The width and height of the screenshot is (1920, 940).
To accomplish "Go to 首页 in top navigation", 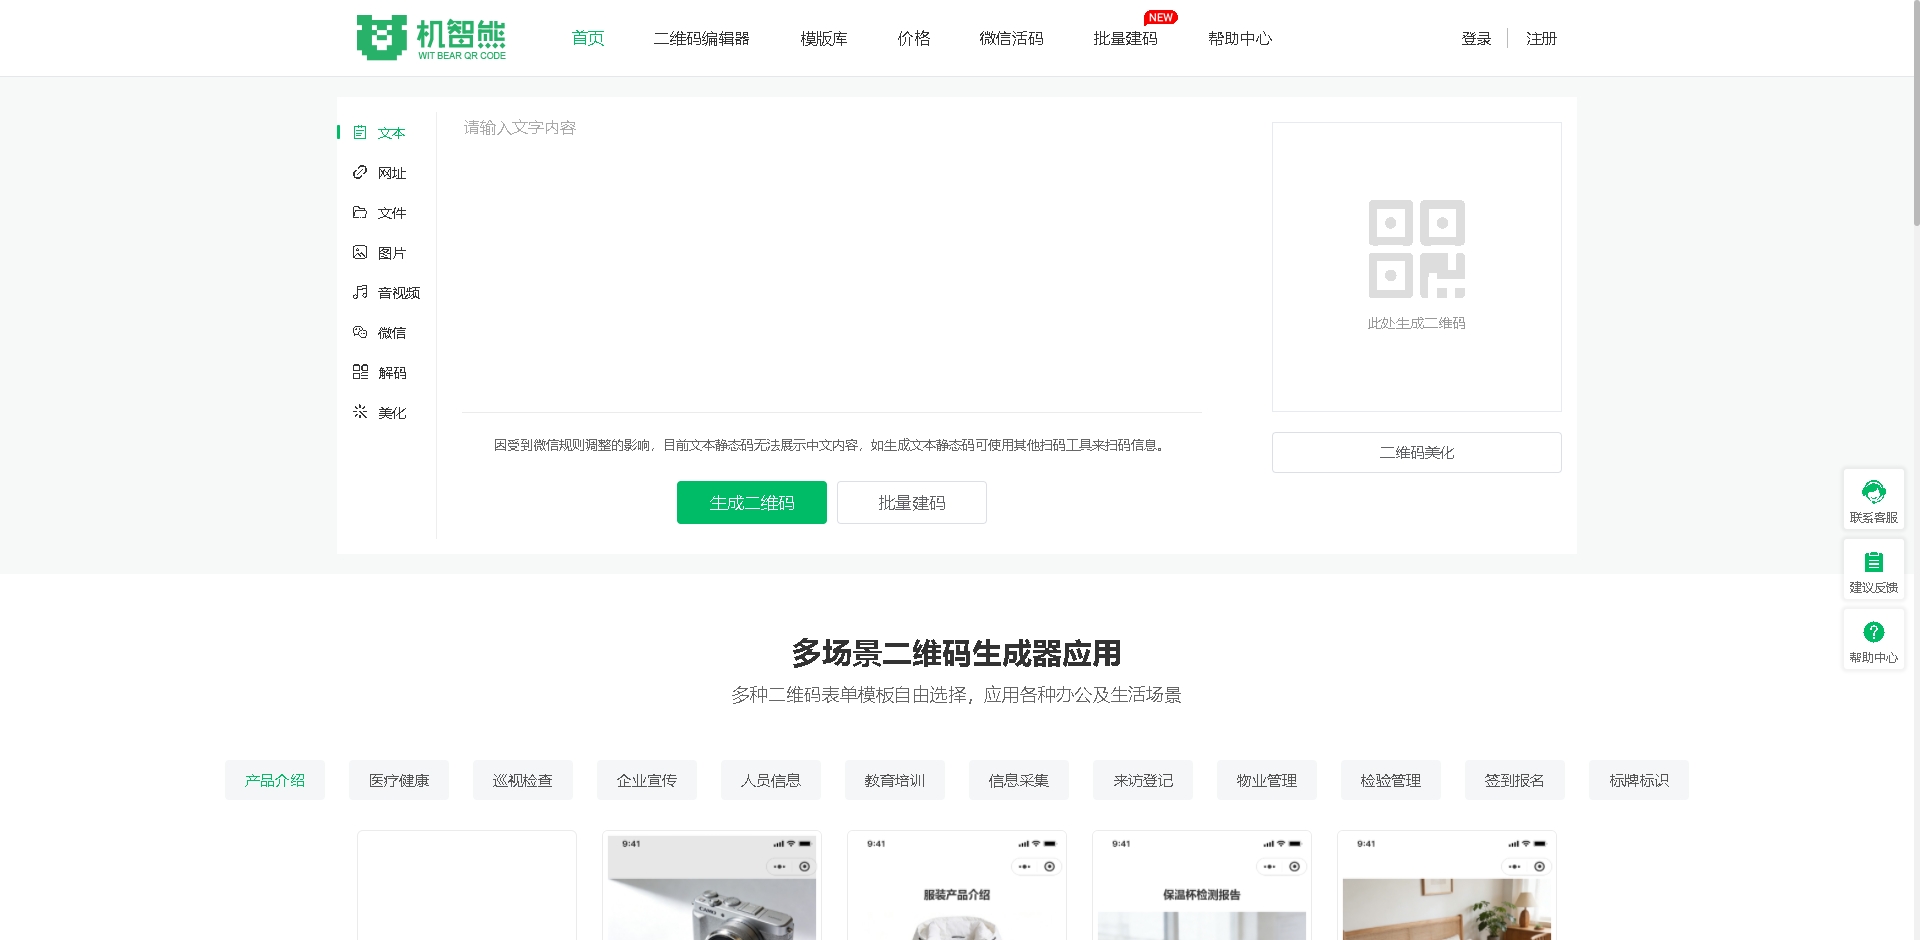I will [588, 38].
